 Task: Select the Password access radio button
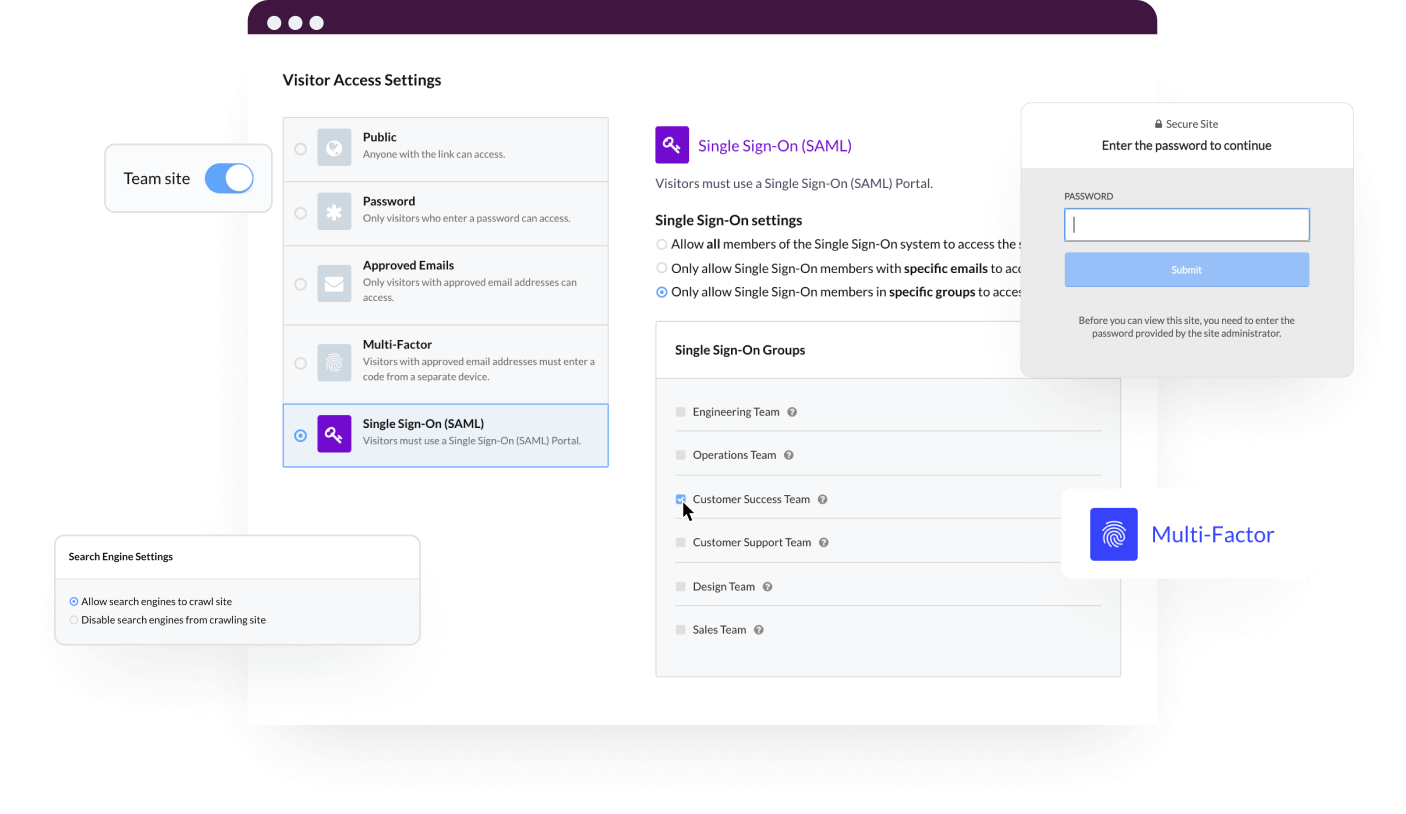click(x=301, y=213)
